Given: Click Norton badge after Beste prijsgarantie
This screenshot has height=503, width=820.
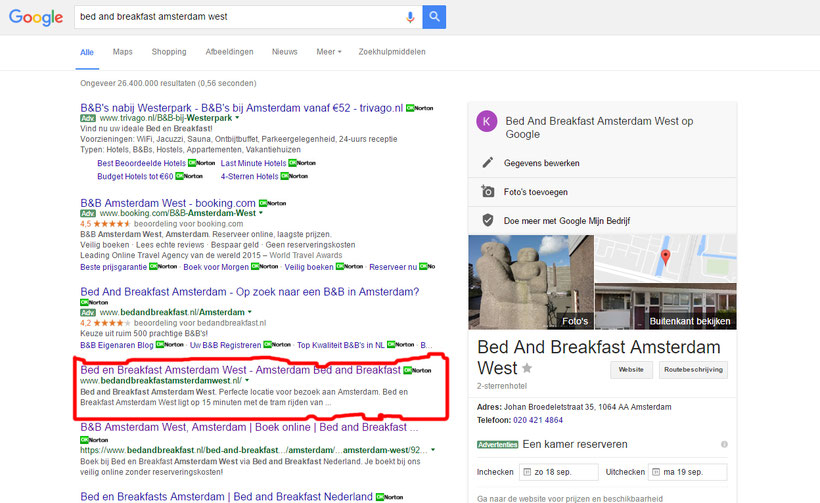Looking at the screenshot, I should tap(163, 267).
